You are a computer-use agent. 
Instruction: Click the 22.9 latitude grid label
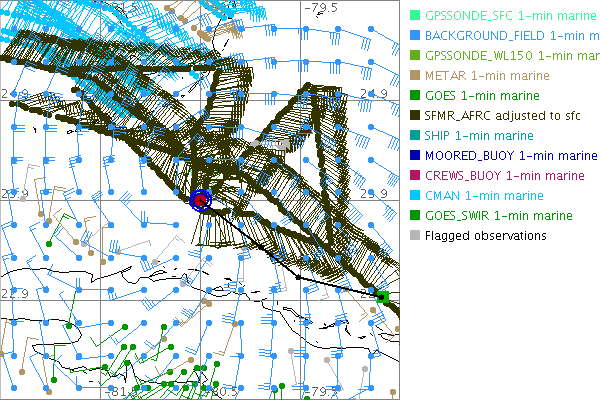[14, 293]
